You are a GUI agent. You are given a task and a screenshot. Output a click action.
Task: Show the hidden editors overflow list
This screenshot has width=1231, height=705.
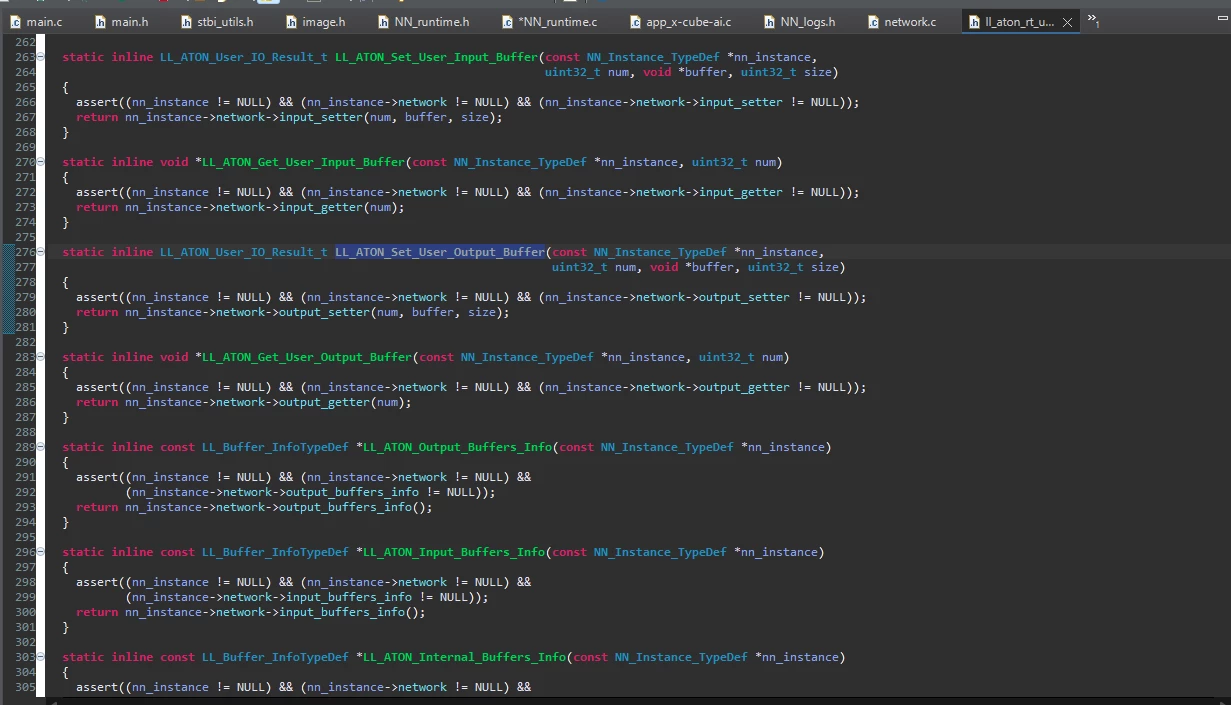[x=1093, y=20]
